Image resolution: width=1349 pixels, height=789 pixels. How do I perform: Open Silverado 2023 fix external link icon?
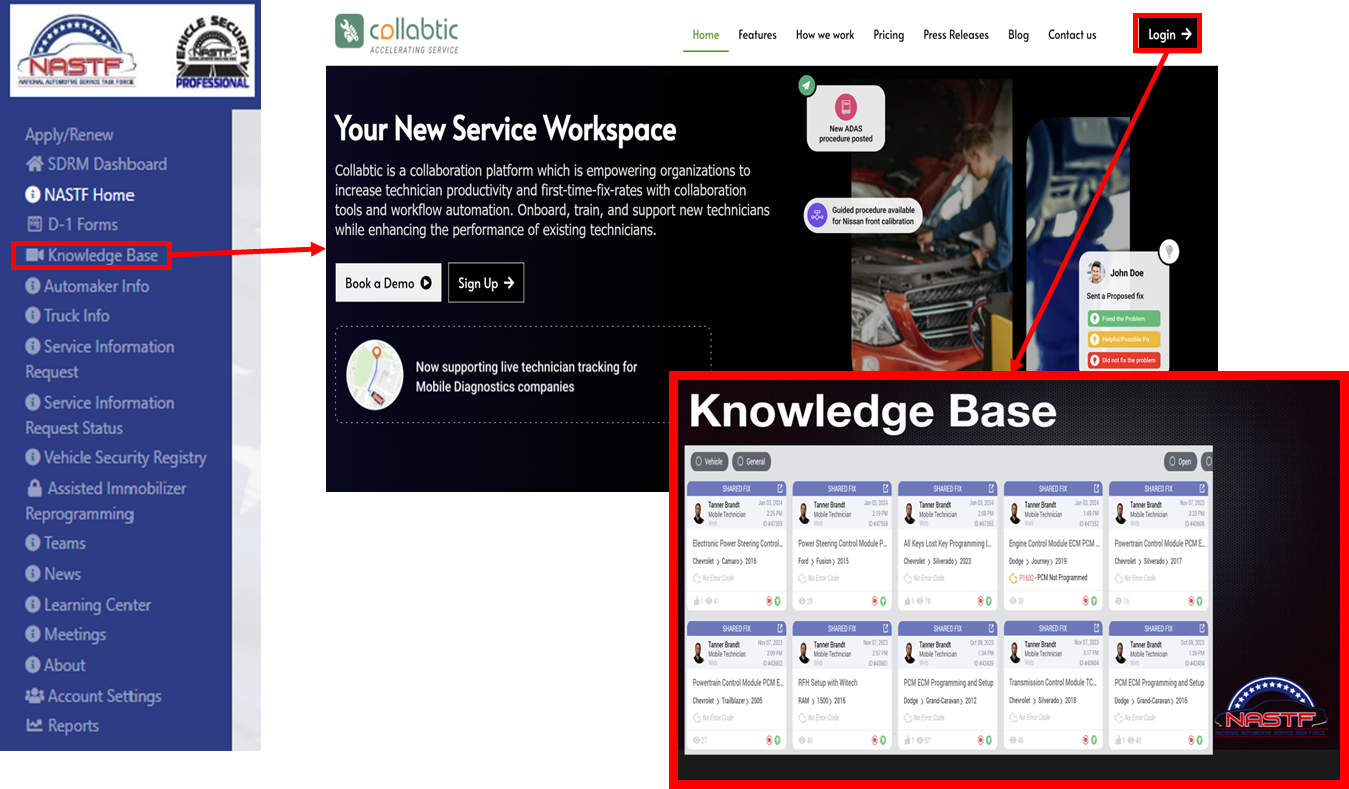coord(991,489)
